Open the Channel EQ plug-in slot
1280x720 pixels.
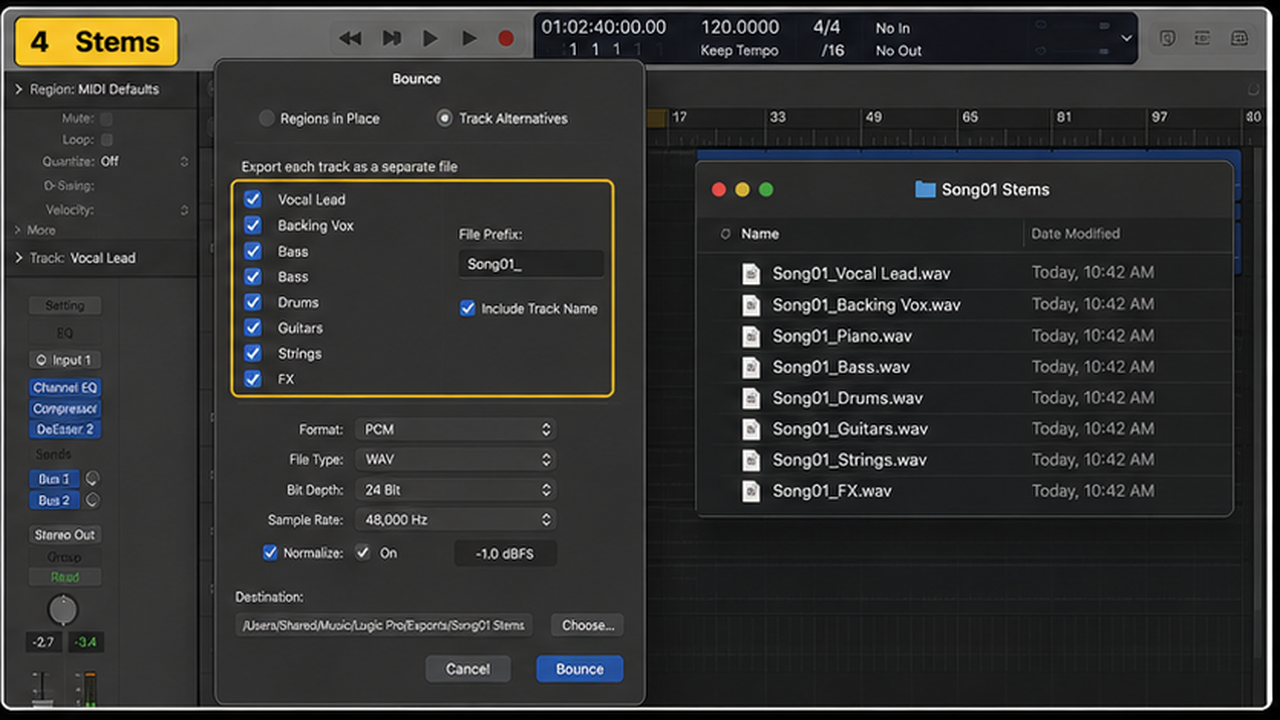click(65, 387)
